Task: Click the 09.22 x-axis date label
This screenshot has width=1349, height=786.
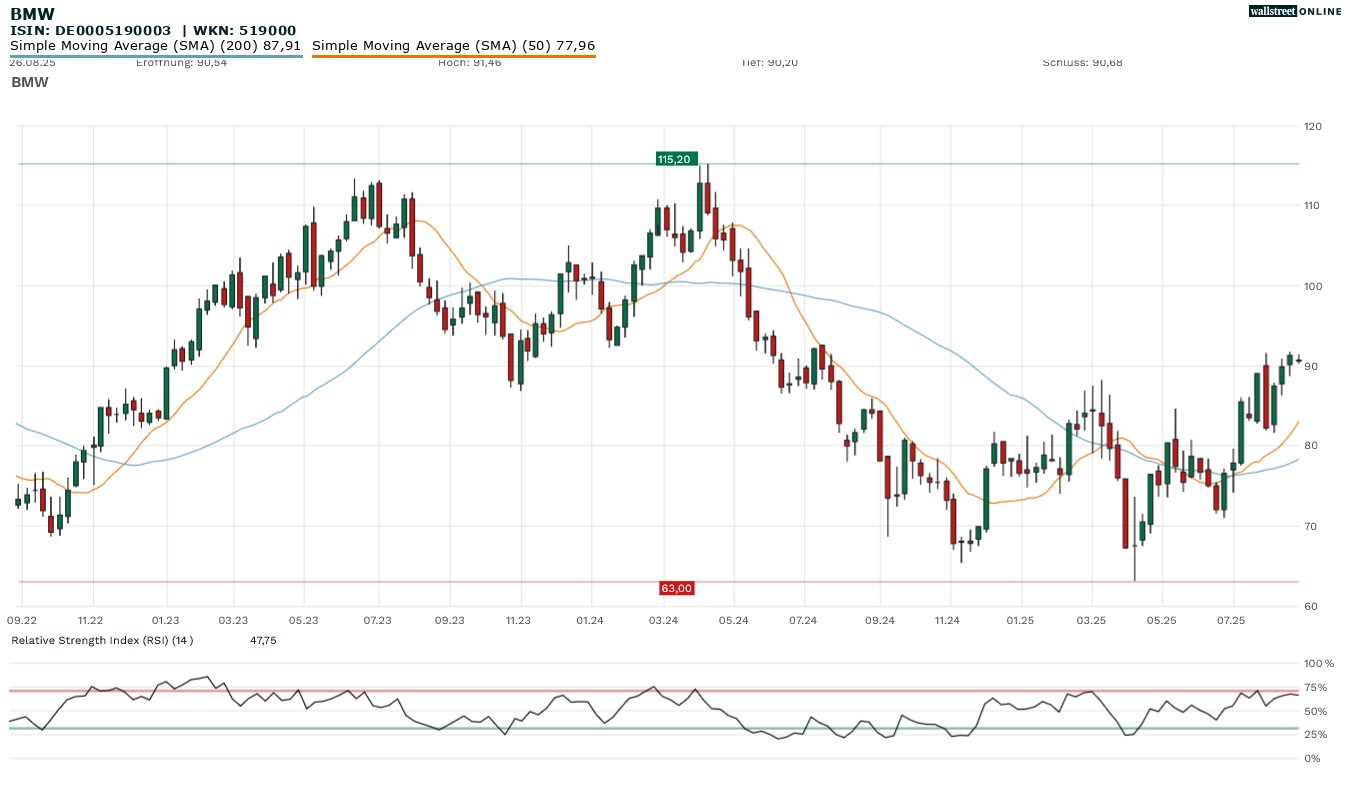Action: [22, 621]
